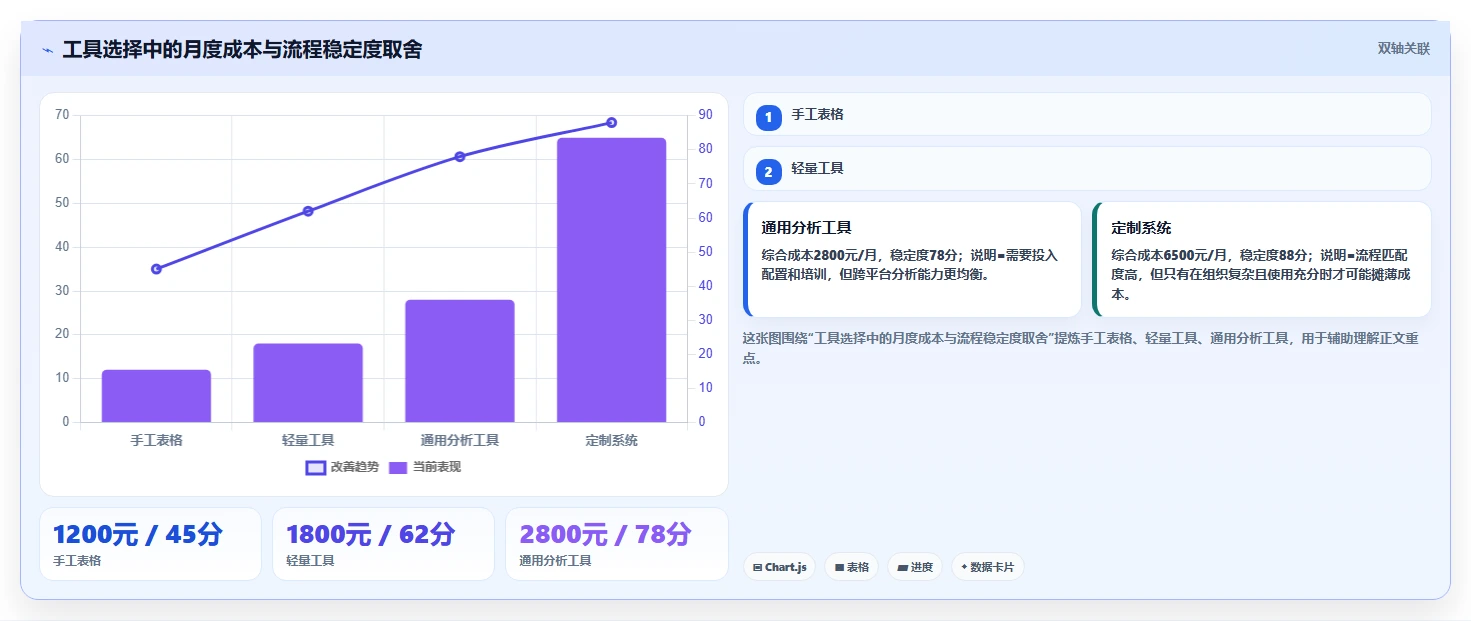1471x621 pixels.
Task: Click the trend line point above 手工表格
Action: [156, 269]
